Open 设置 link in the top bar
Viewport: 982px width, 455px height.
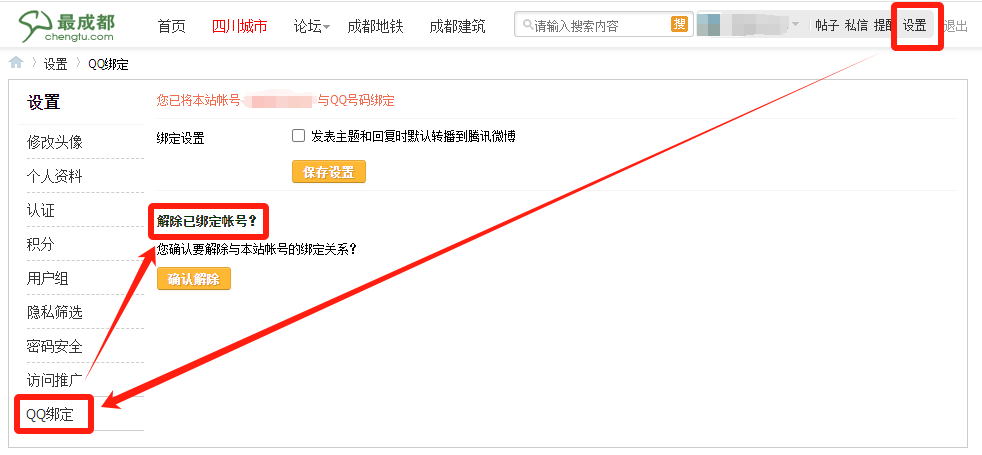click(914, 26)
